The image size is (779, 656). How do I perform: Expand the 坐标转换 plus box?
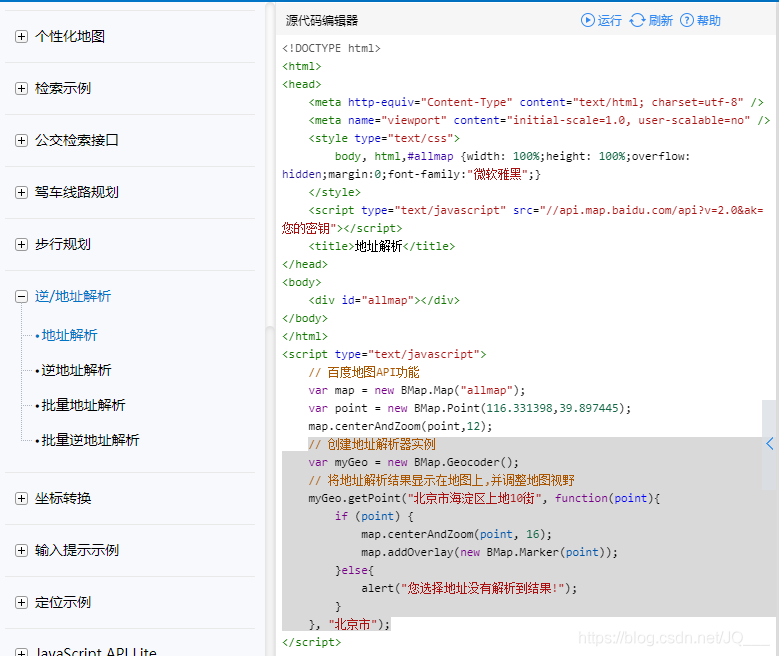(x=21, y=498)
